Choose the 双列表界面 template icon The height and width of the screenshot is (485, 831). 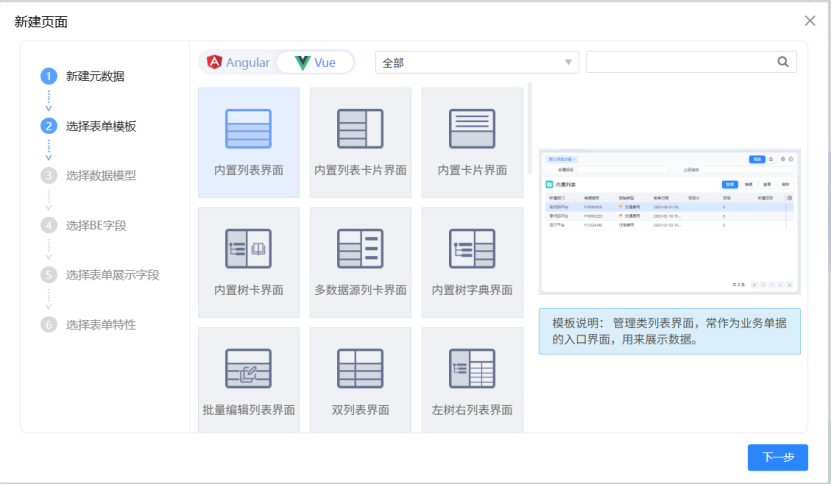click(x=360, y=368)
